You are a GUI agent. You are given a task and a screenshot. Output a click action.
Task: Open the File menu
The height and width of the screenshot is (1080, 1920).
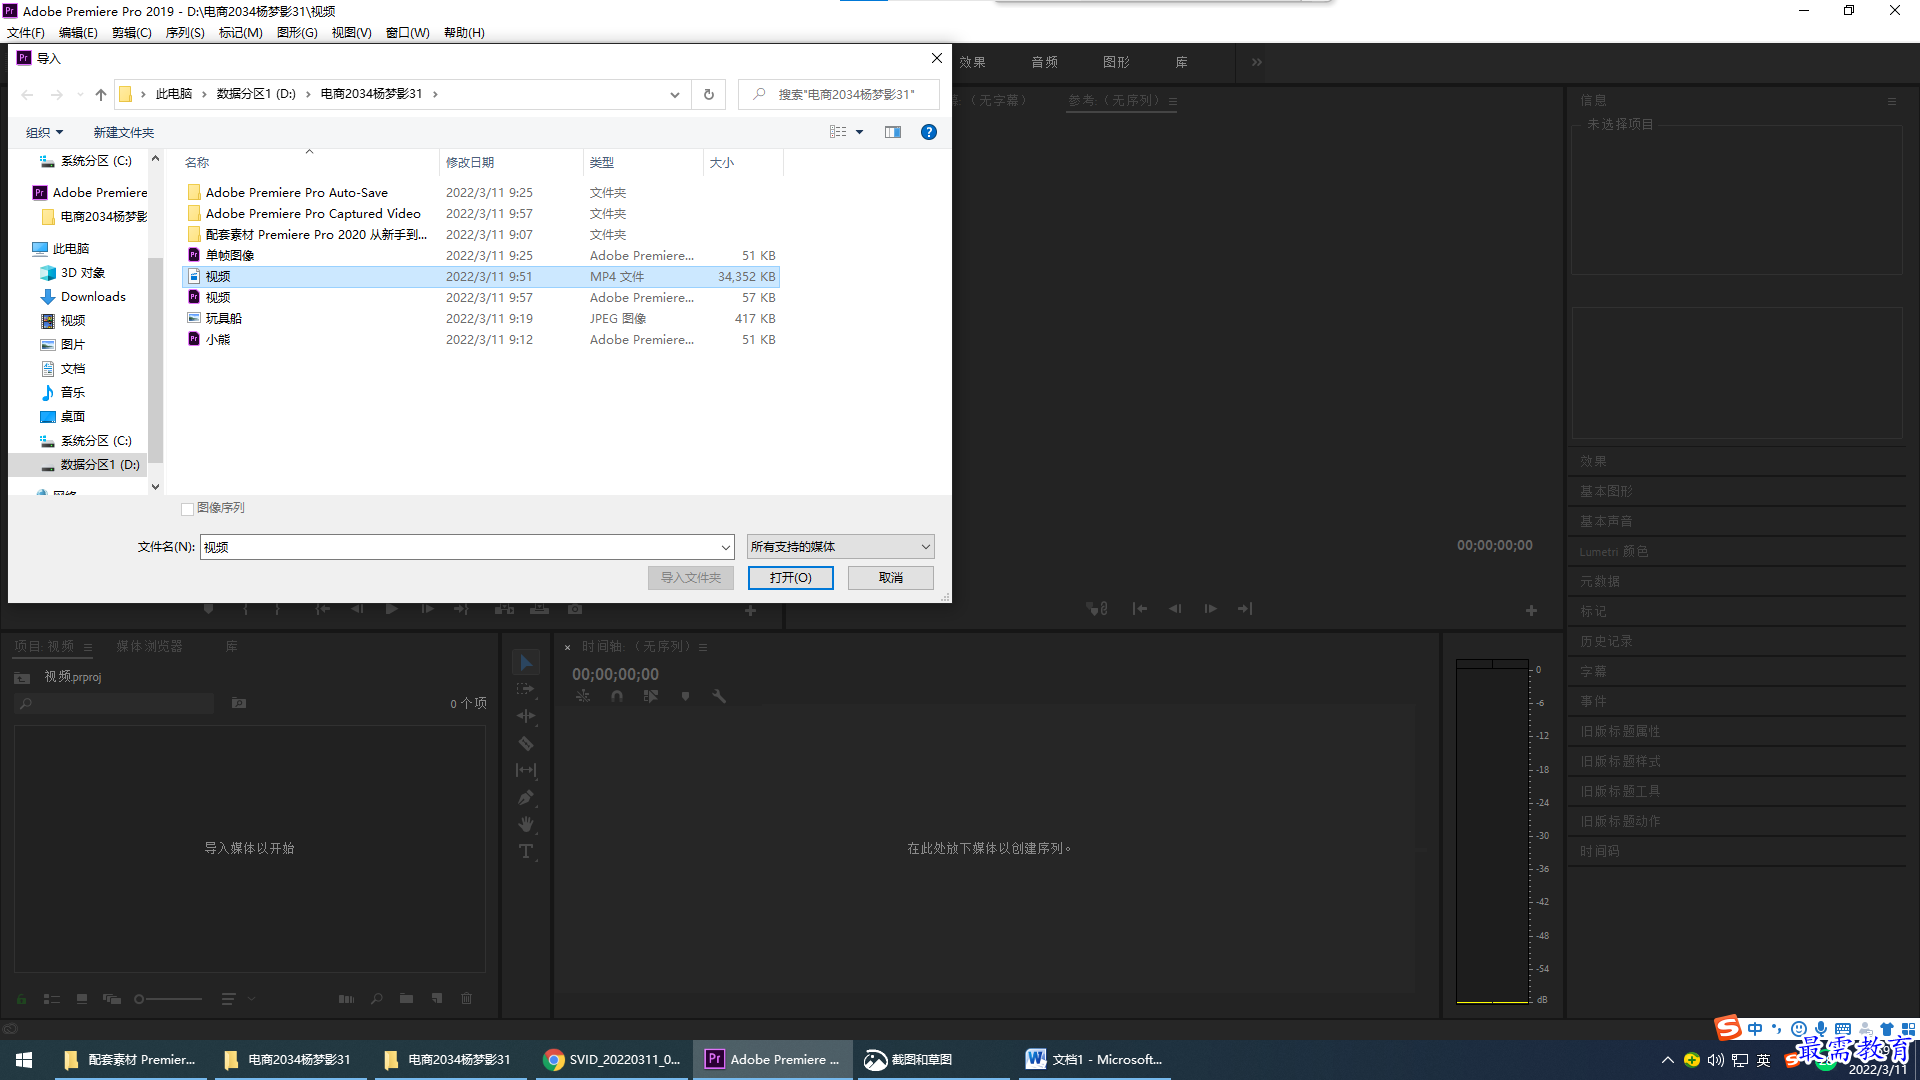point(26,32)
